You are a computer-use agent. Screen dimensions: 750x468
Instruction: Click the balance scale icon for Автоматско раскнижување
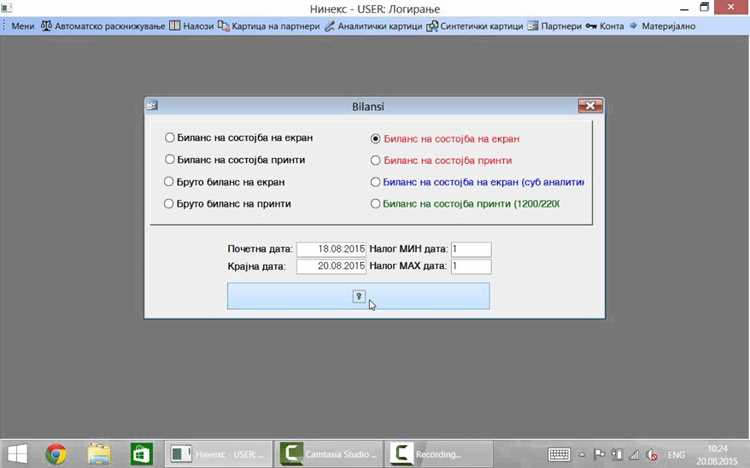point(46,26)
